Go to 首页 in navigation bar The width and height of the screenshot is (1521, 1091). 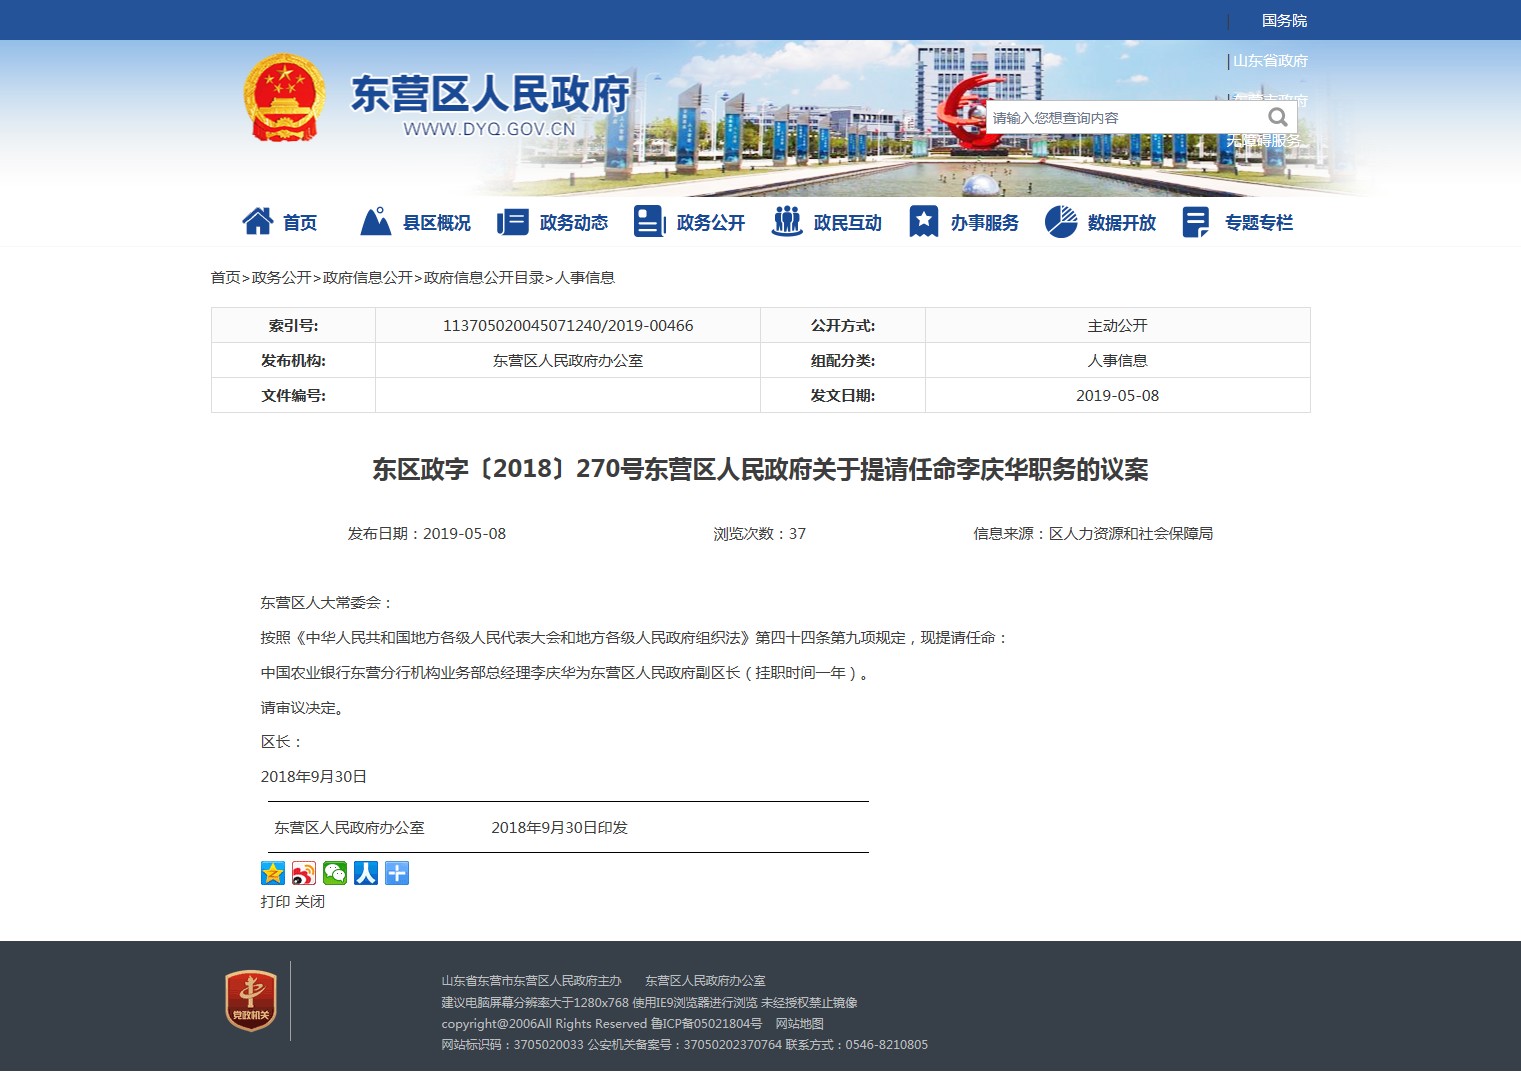pyautogui.click(x=281, y=222)
